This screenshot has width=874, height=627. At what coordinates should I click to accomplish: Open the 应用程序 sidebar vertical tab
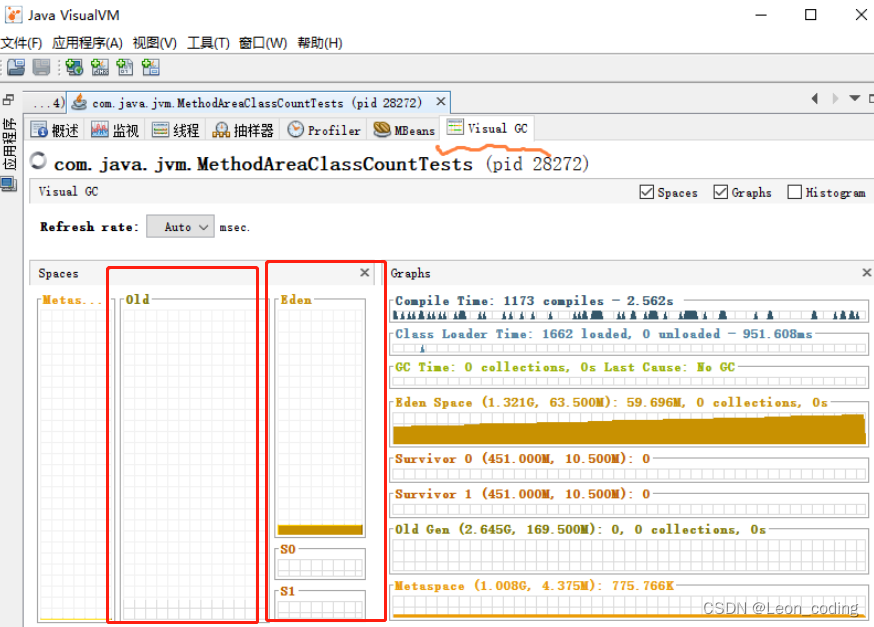(x=9, y=144)
